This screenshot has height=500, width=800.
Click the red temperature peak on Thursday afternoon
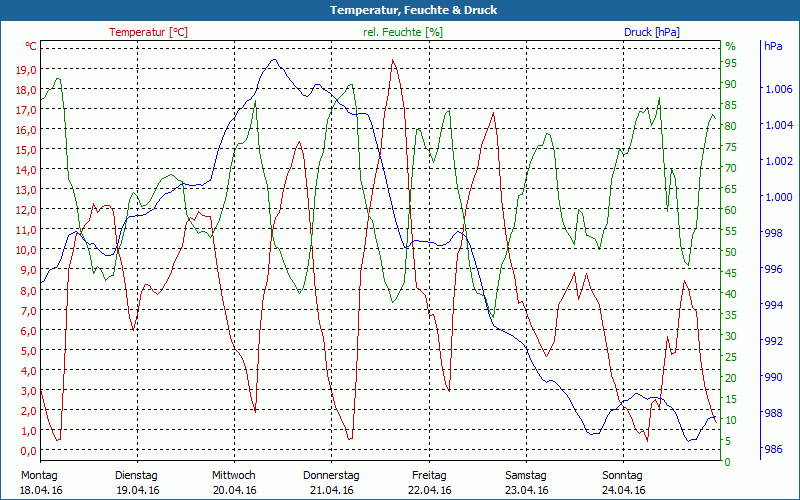pos(392,60)
